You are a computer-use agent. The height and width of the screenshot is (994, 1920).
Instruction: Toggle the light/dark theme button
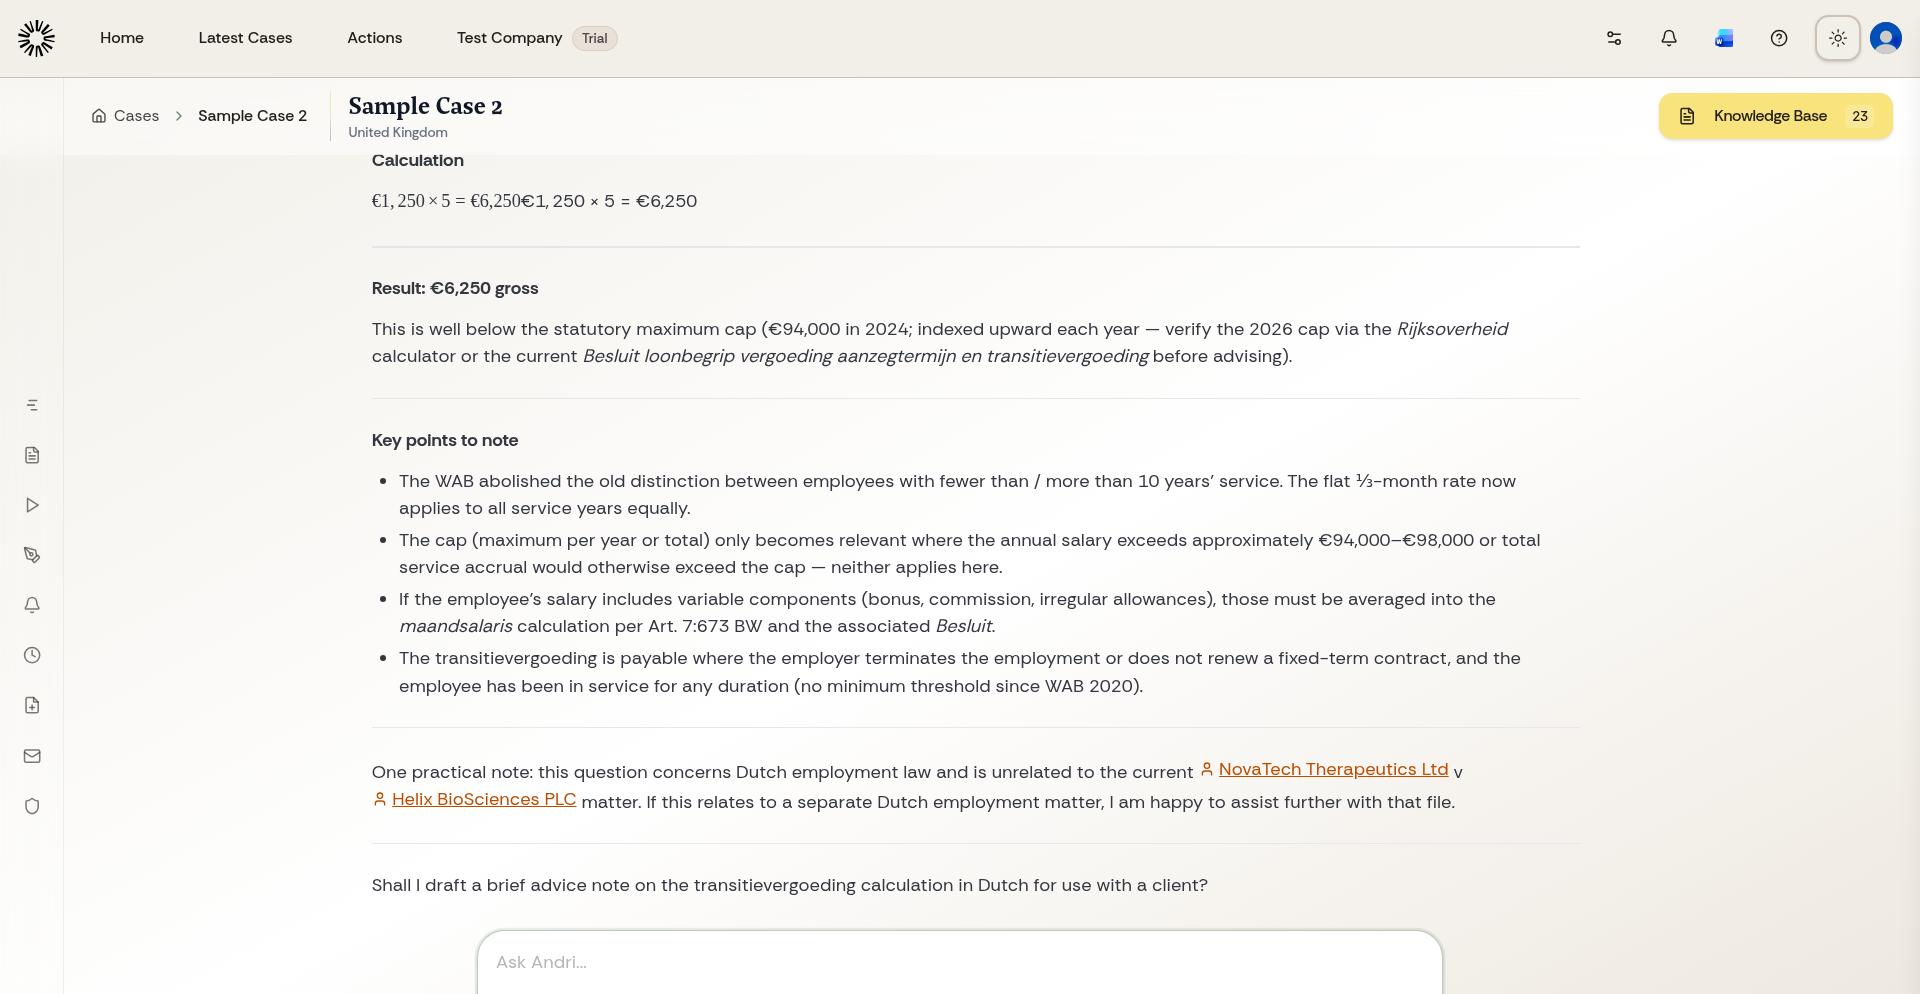1837,38
